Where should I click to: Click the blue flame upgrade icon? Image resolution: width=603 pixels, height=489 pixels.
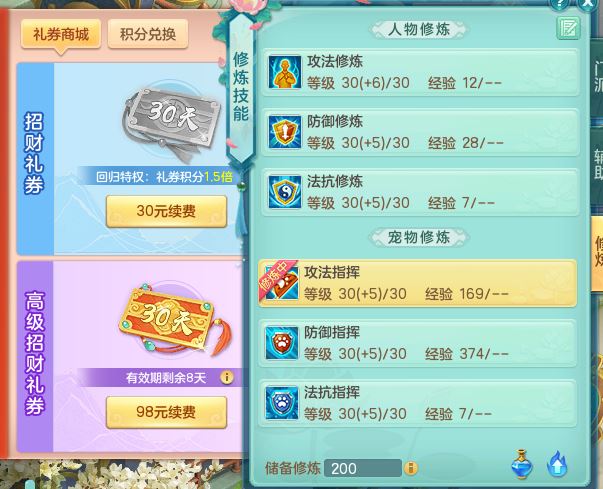(557, 464)
